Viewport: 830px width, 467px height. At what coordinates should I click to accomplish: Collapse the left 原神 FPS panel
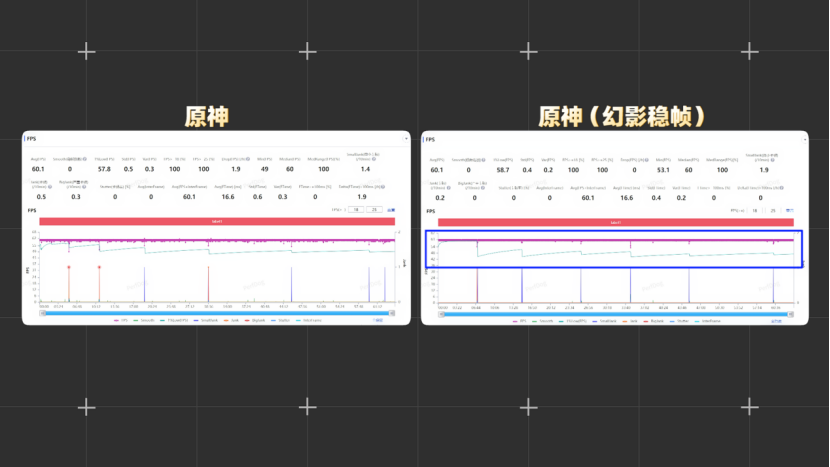click(406, 139)
